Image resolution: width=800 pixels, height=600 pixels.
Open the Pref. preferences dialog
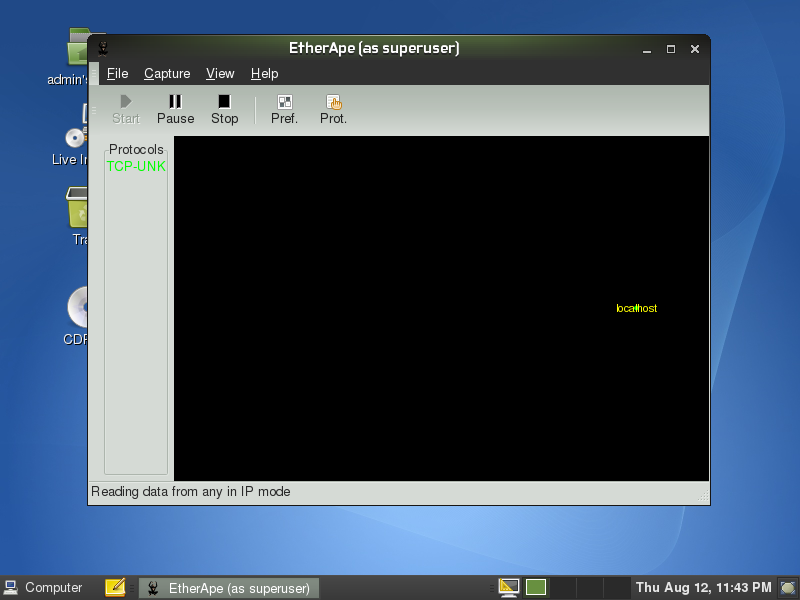285,109
